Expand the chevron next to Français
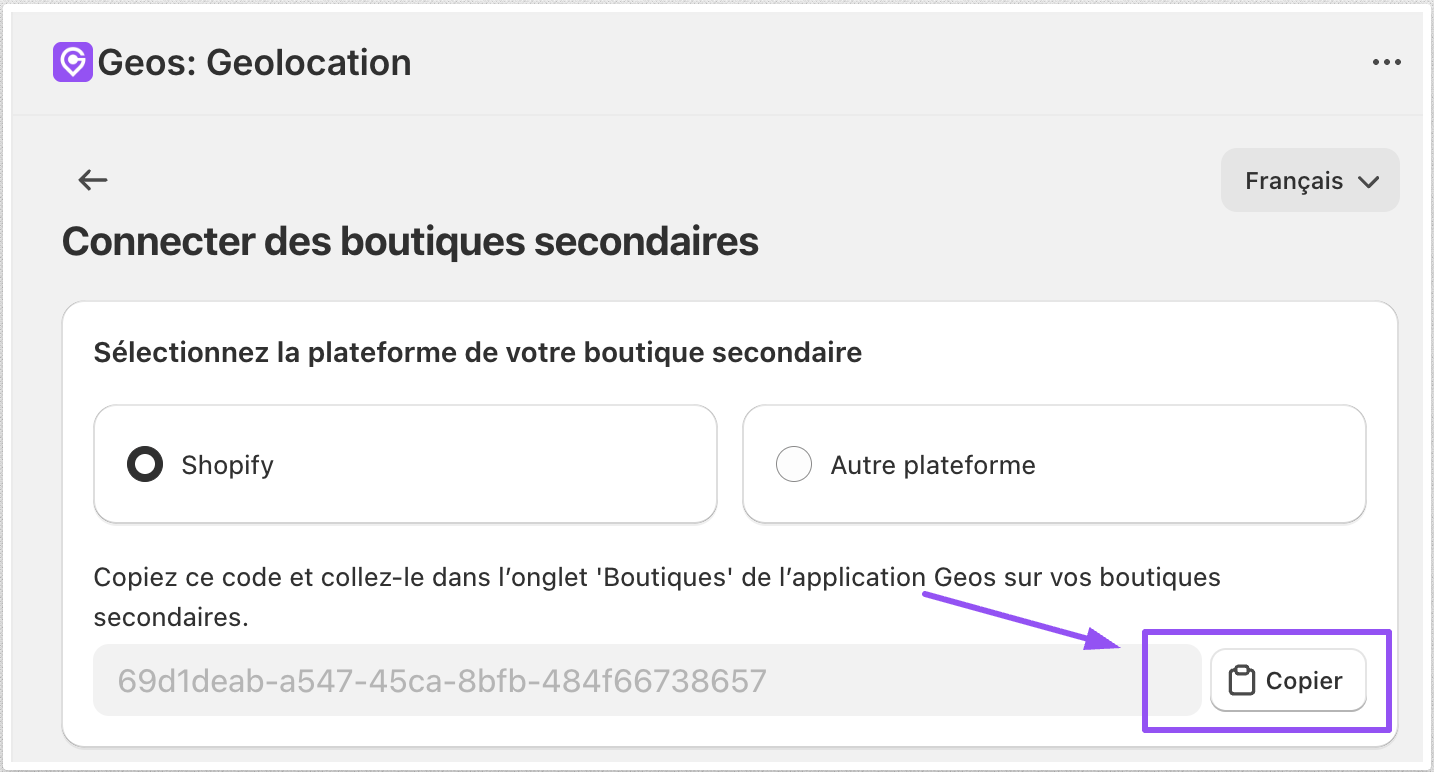This screenshot has height=772, width=1434. click(1368, 182)
